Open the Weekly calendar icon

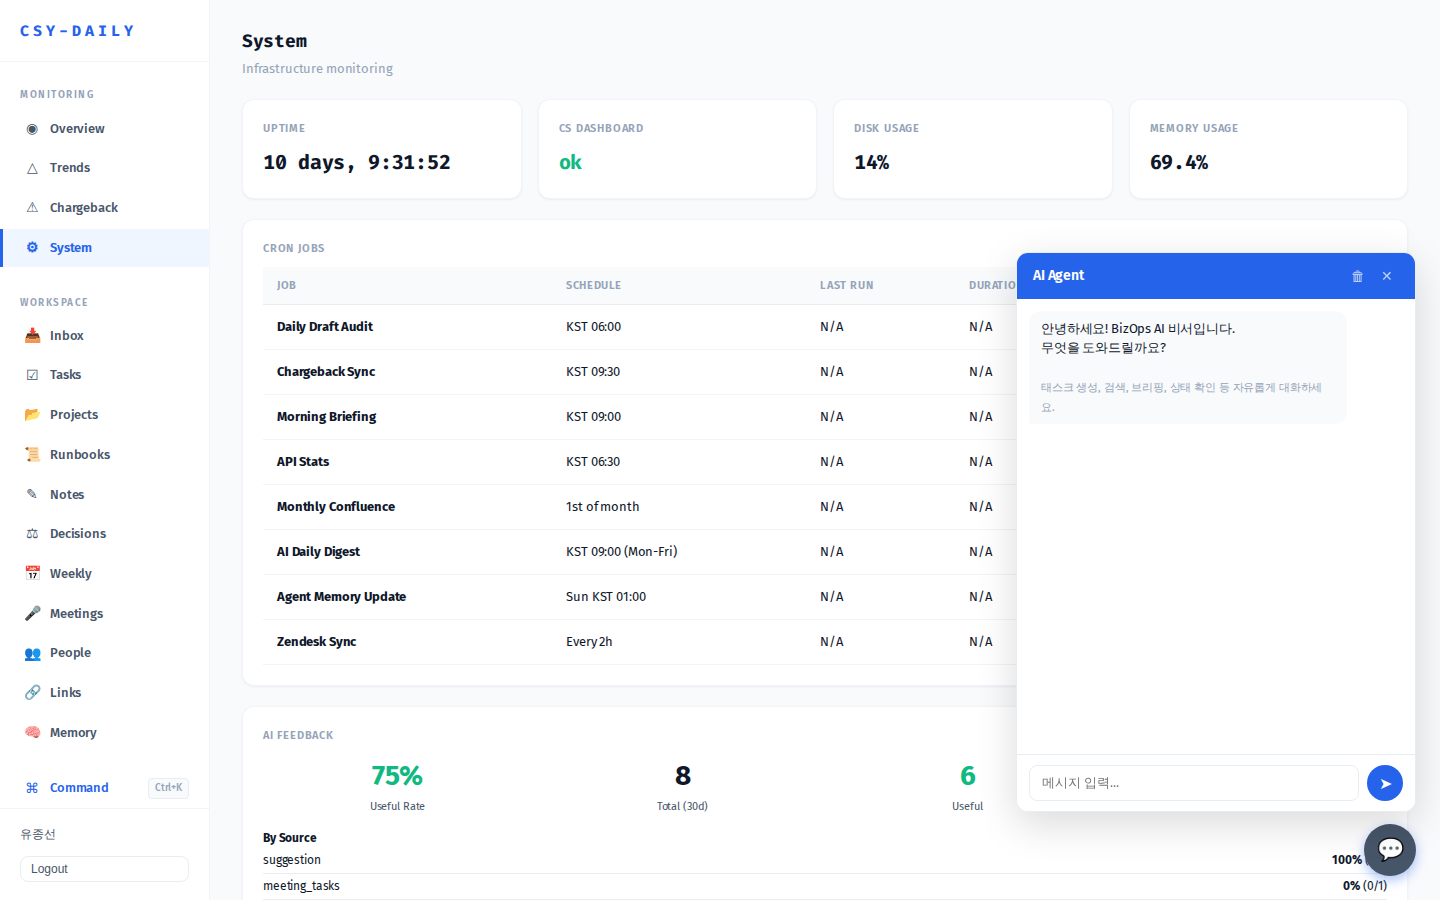(x=31, y=573)
